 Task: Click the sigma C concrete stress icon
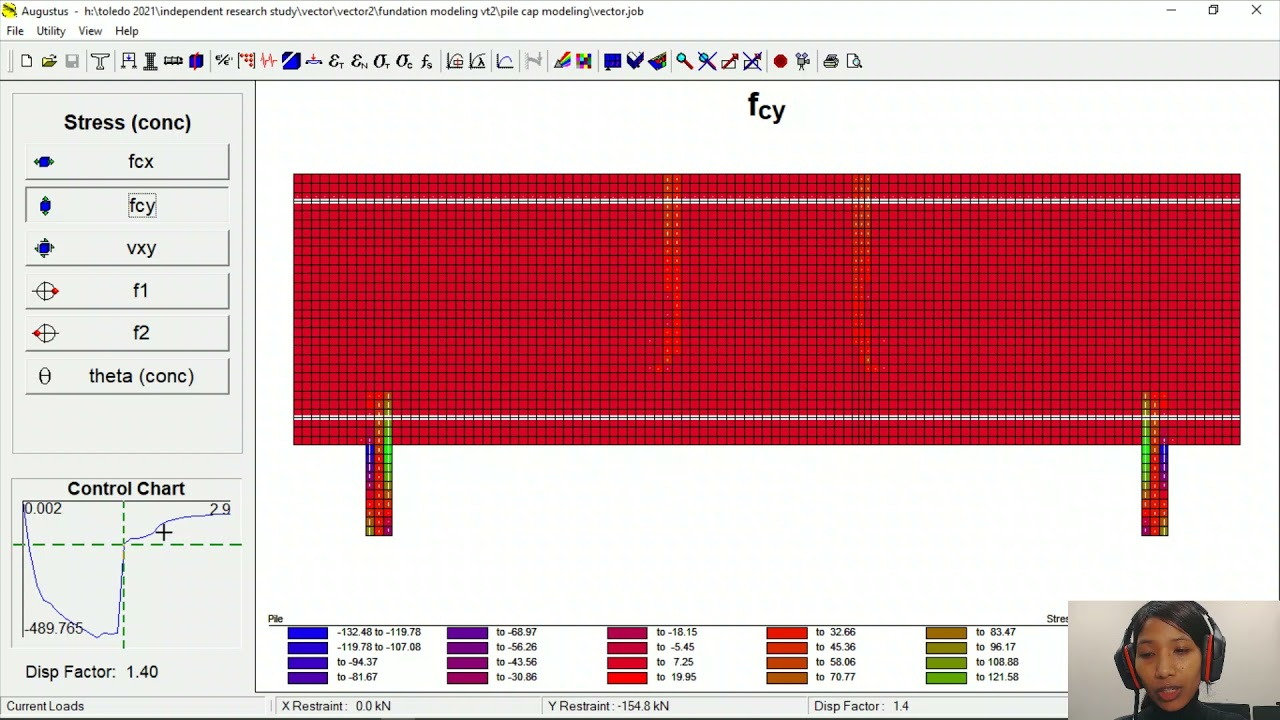(404, 61)
